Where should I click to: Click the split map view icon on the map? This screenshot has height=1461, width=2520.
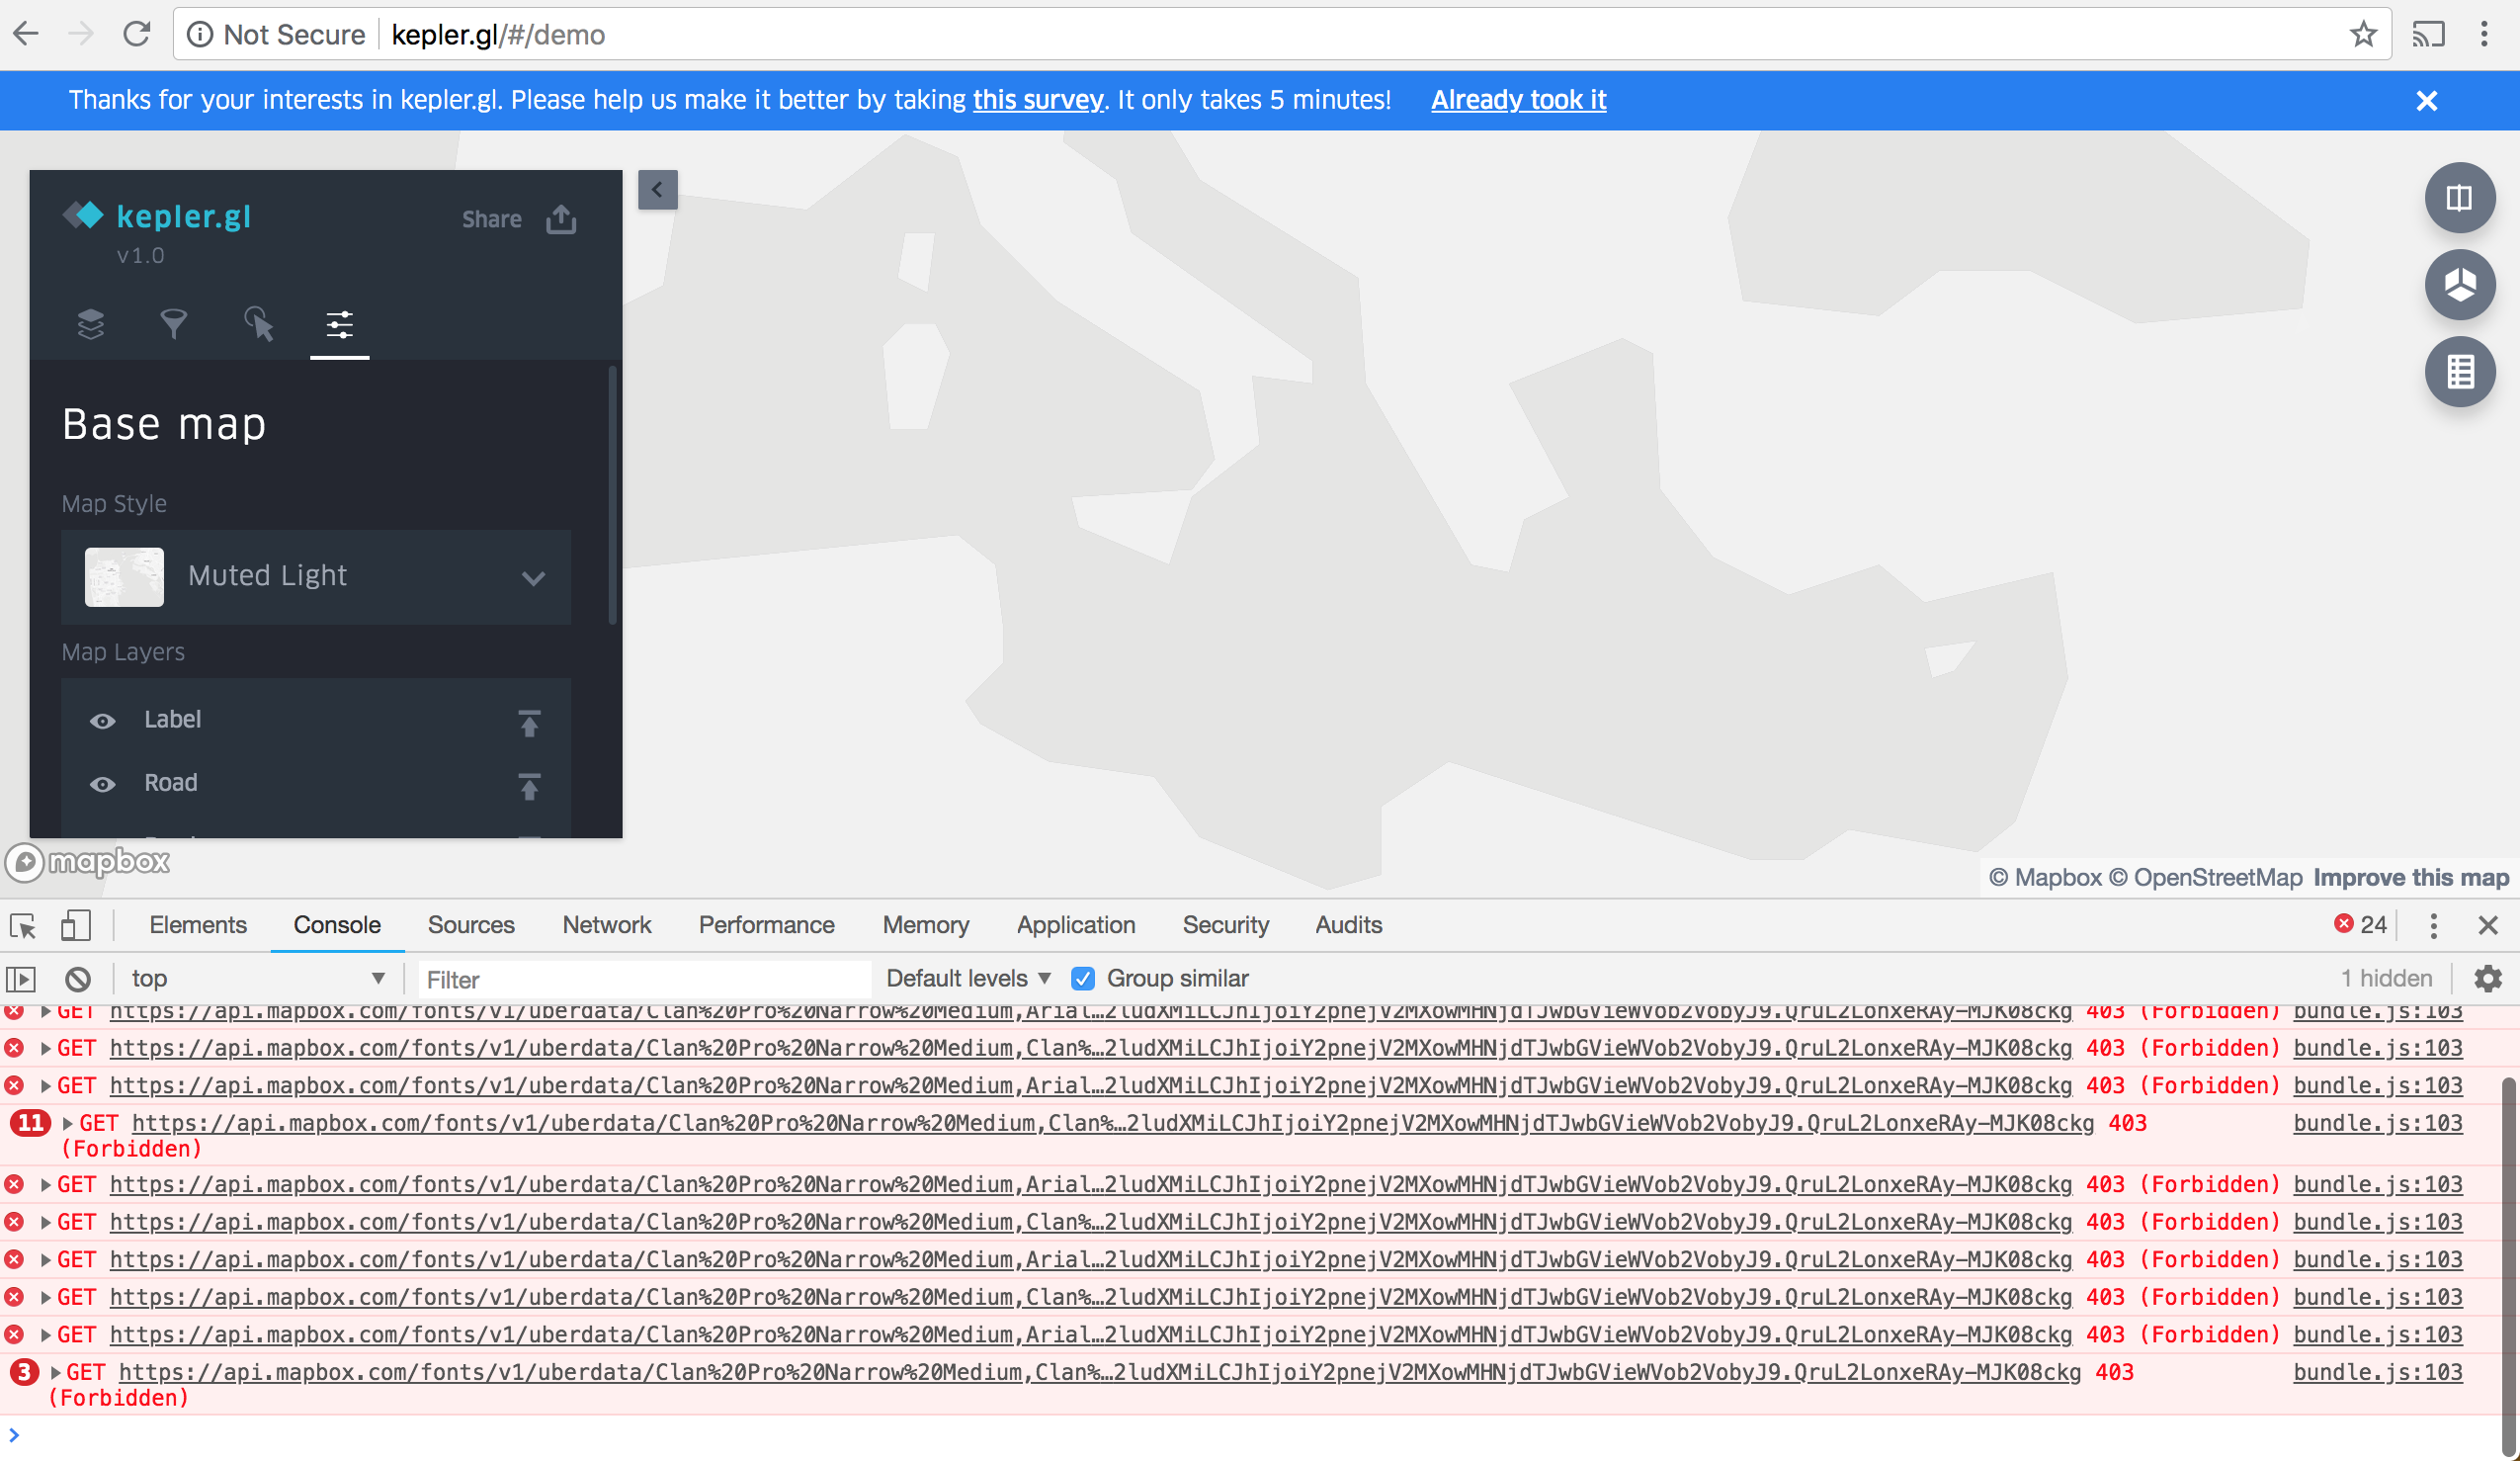(x=2460, y=197)
